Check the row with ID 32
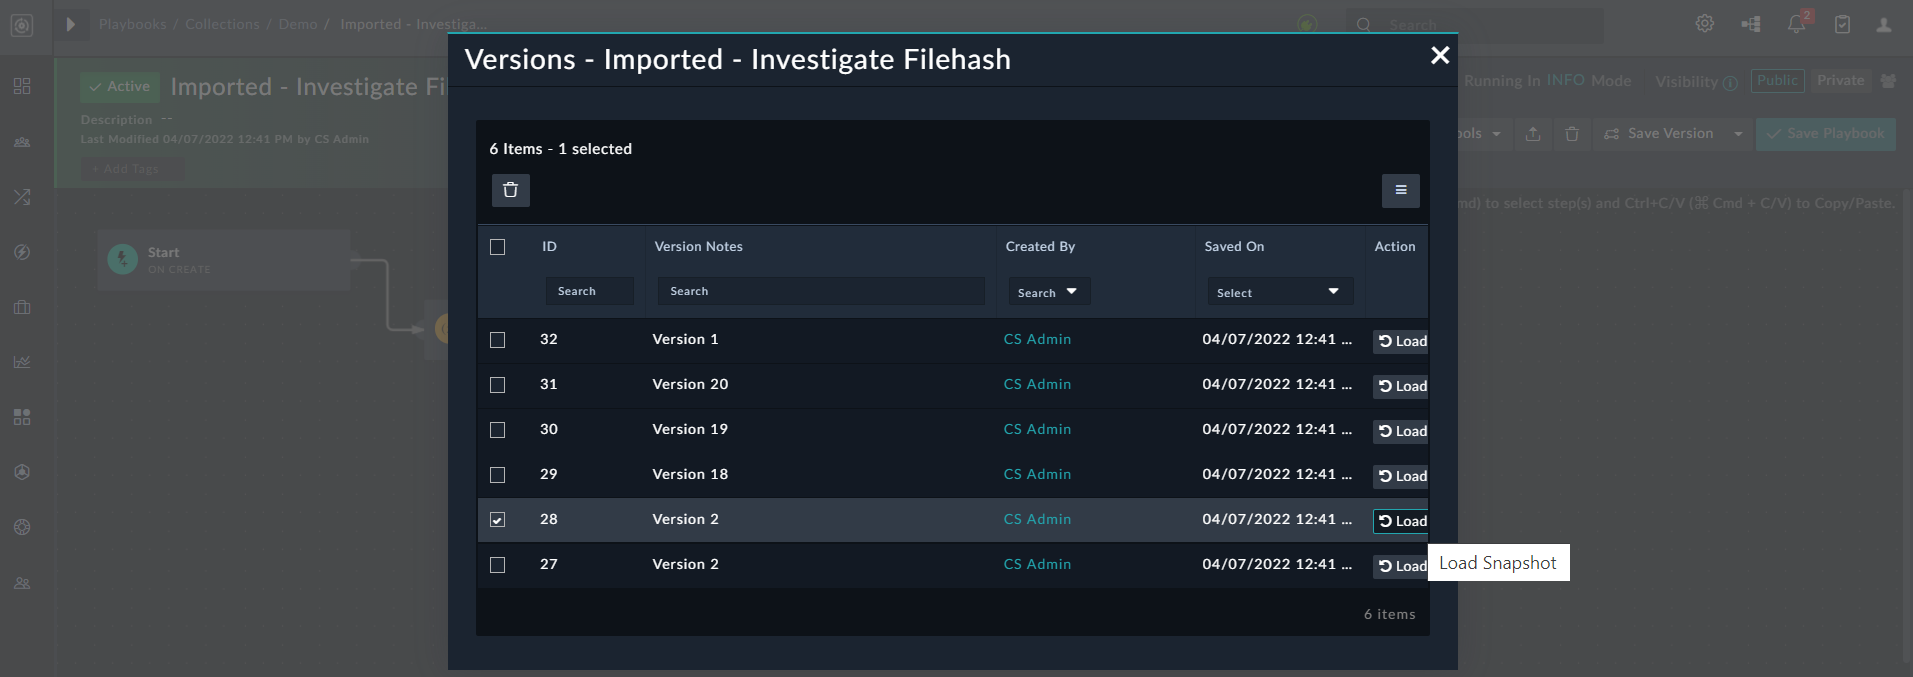The image size is (1913, 677). pyautogui.click(x=497, y=340)
